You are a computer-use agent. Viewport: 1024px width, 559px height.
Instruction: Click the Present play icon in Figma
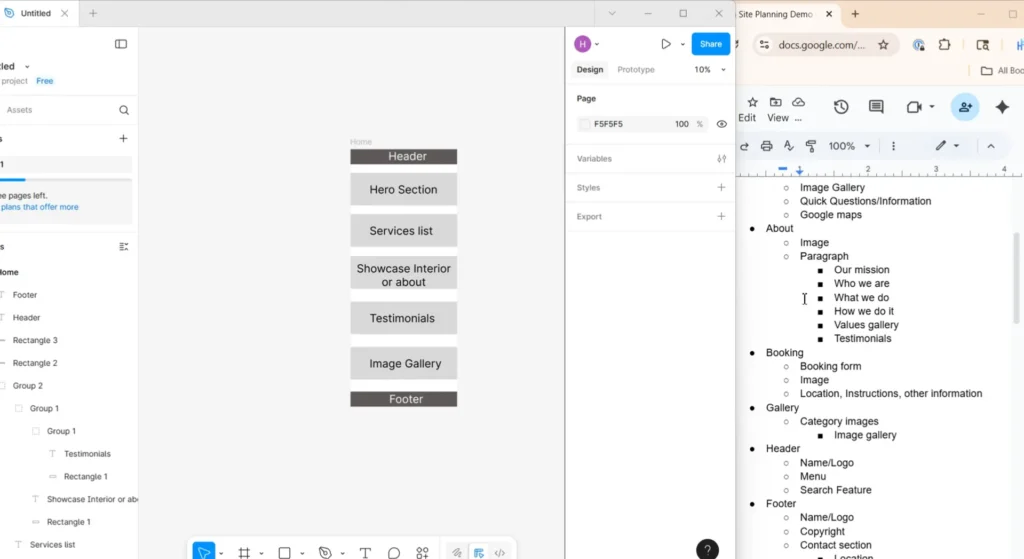(x=666, y=44)
